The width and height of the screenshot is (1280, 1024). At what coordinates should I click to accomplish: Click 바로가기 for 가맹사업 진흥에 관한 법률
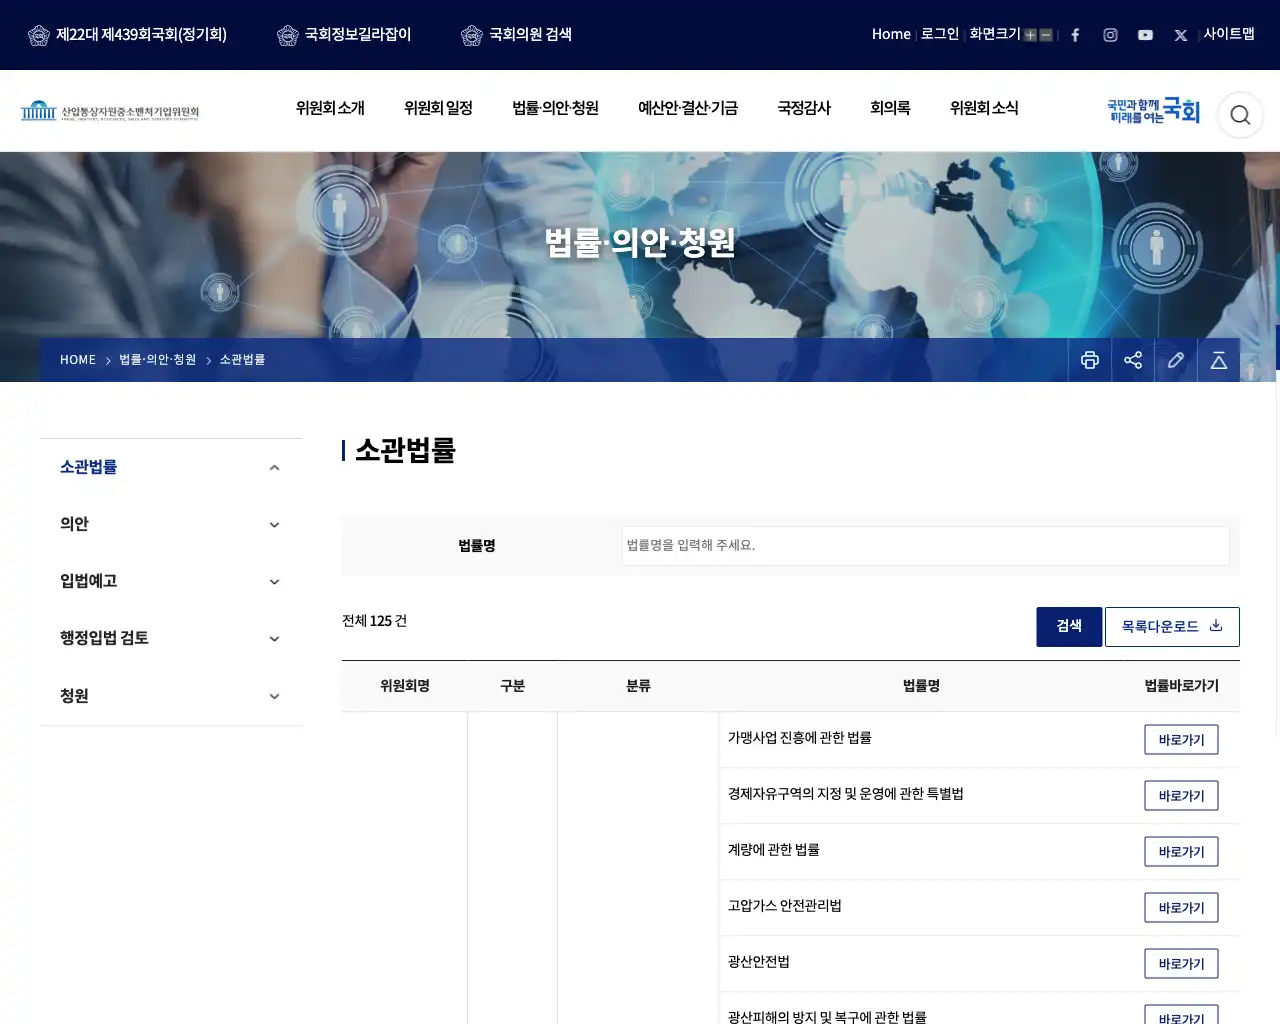[x=1181, y=740]
